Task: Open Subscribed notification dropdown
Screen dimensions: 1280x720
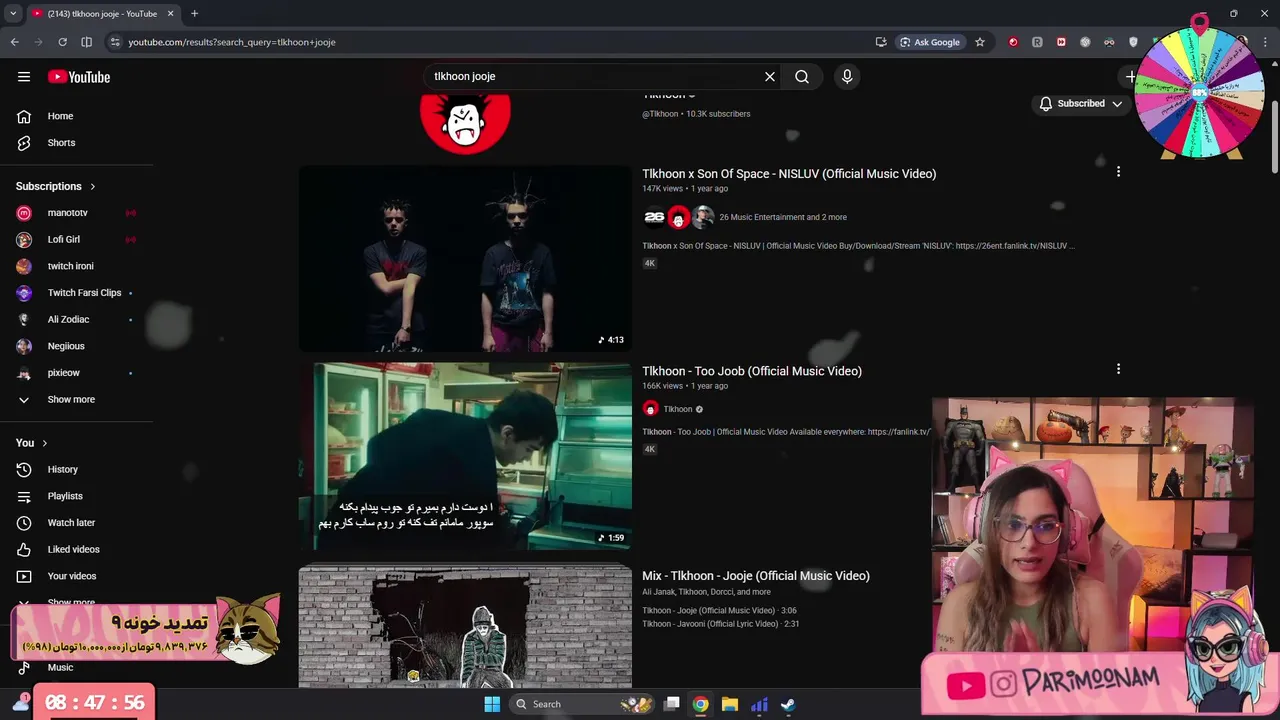Action: click(1081, 103)
